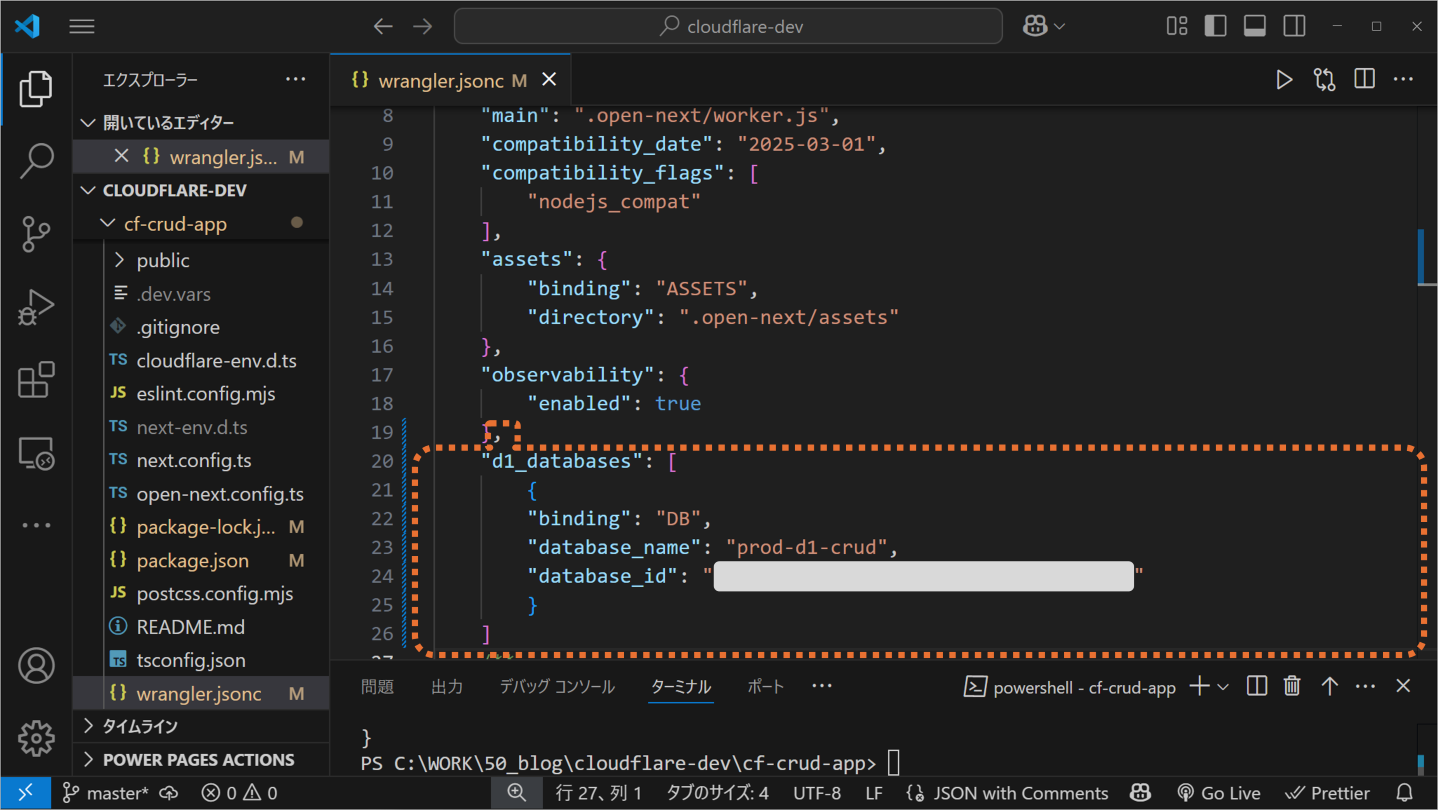Go back in navigation history
Image resolution: width=1438 pixels, height=810 pixels.
[x=383, y=27]
